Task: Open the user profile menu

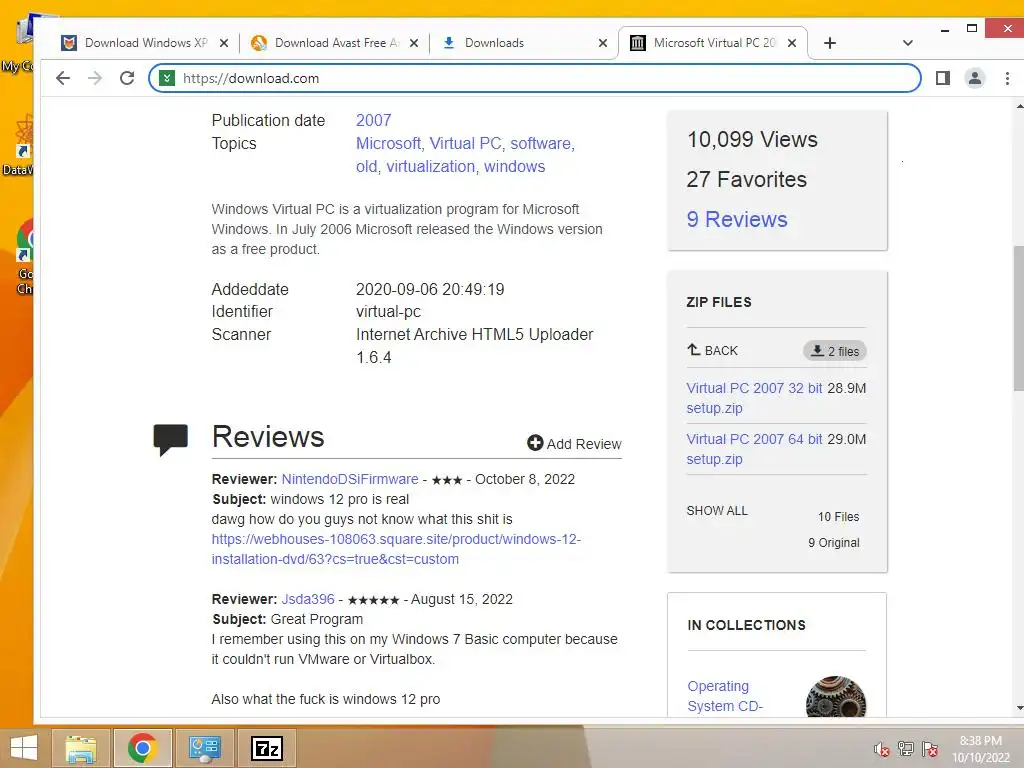Action: click(x=974, y=78)
